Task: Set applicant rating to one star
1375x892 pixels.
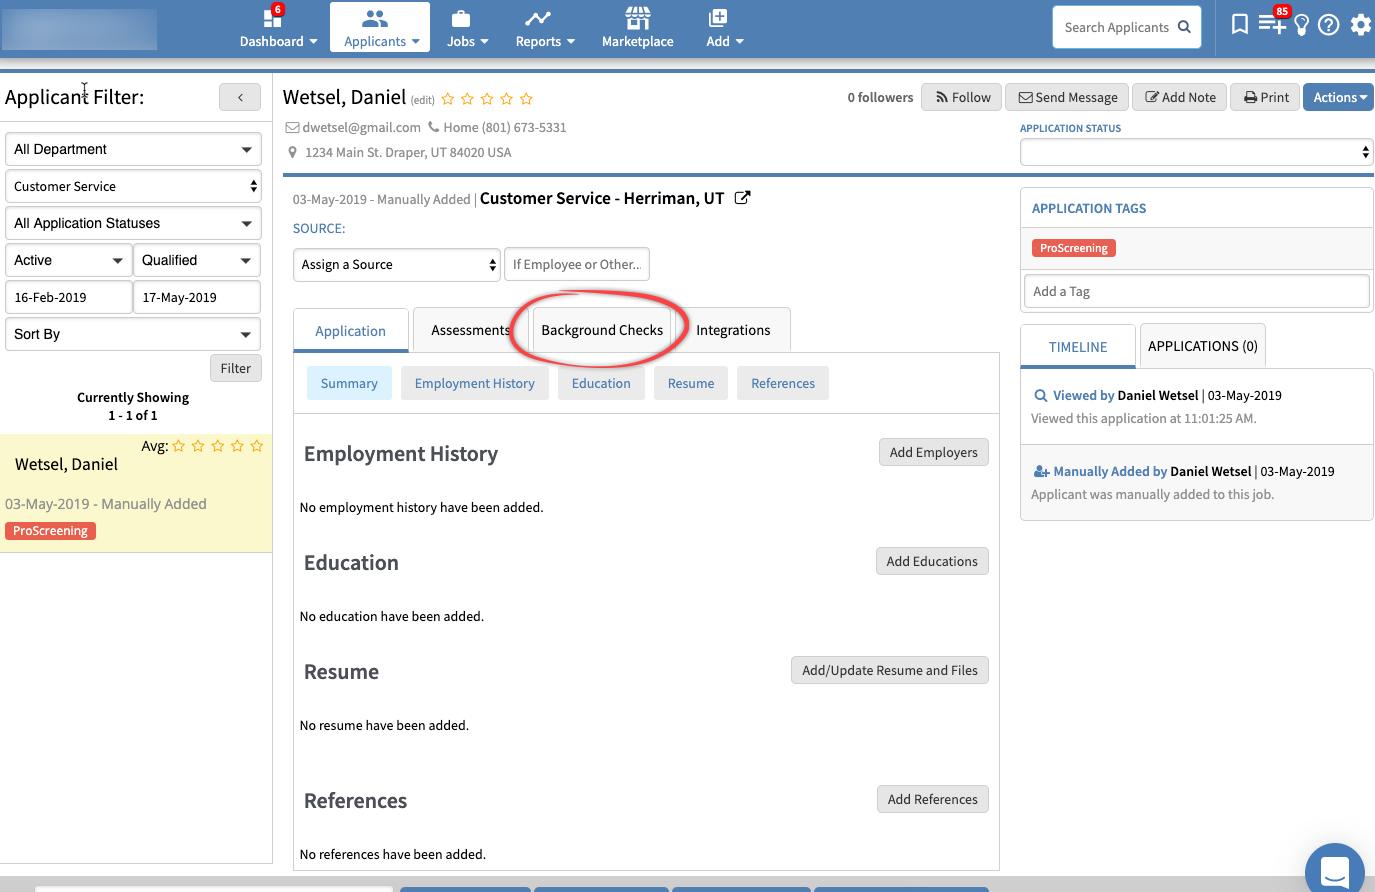Action: [448, 99]
